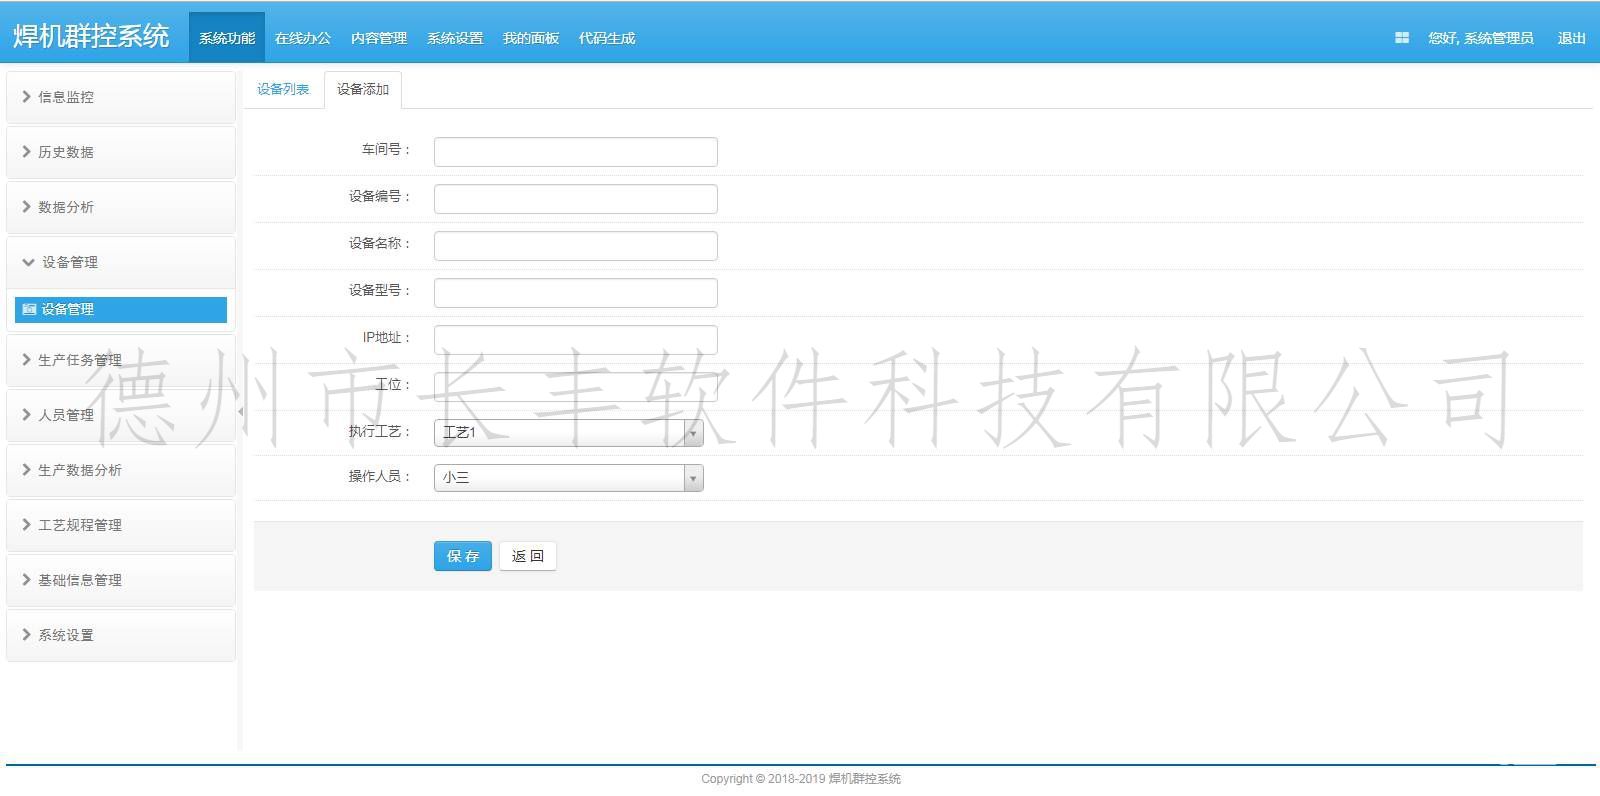This screenshot has height=796, width=1600.
Task: Click the 车间号 input field
Action: [575, 151]
